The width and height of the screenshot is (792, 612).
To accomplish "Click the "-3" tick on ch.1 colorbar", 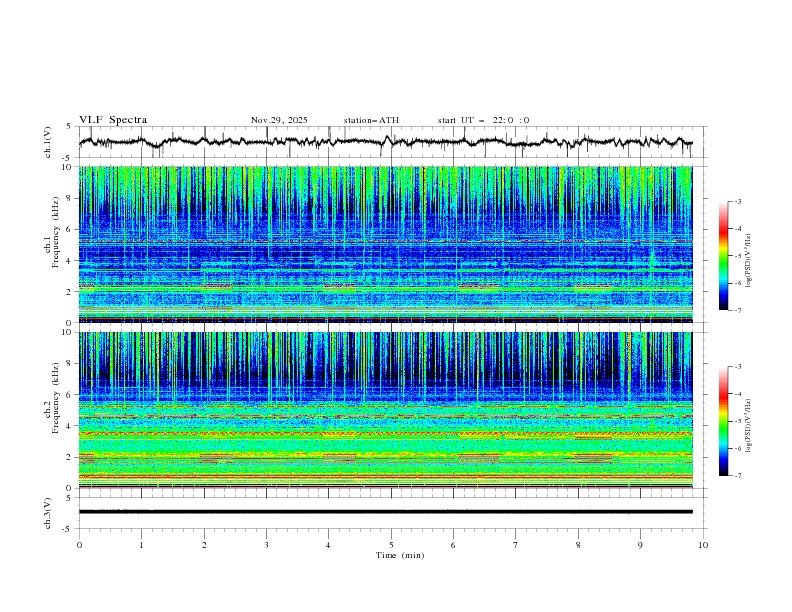I will [737, 201].
